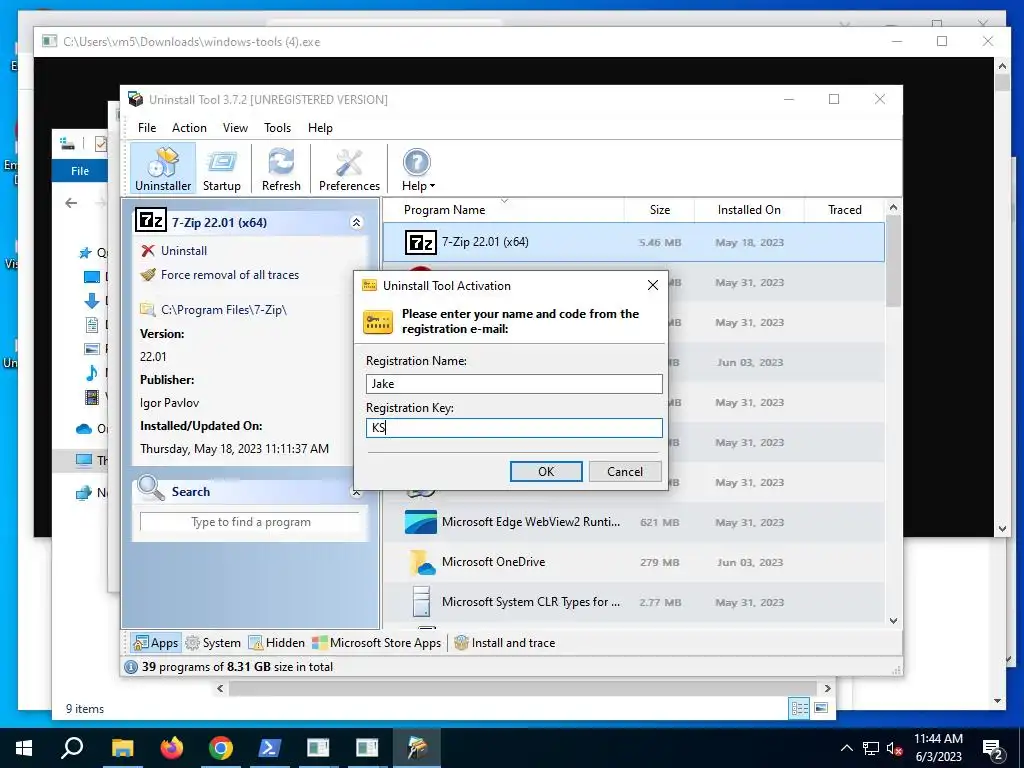This screenshot has width=1024, height=768.
Task: Open File Explorer from the taskbar
Action: pyautogui.click(x=122, y=748)
